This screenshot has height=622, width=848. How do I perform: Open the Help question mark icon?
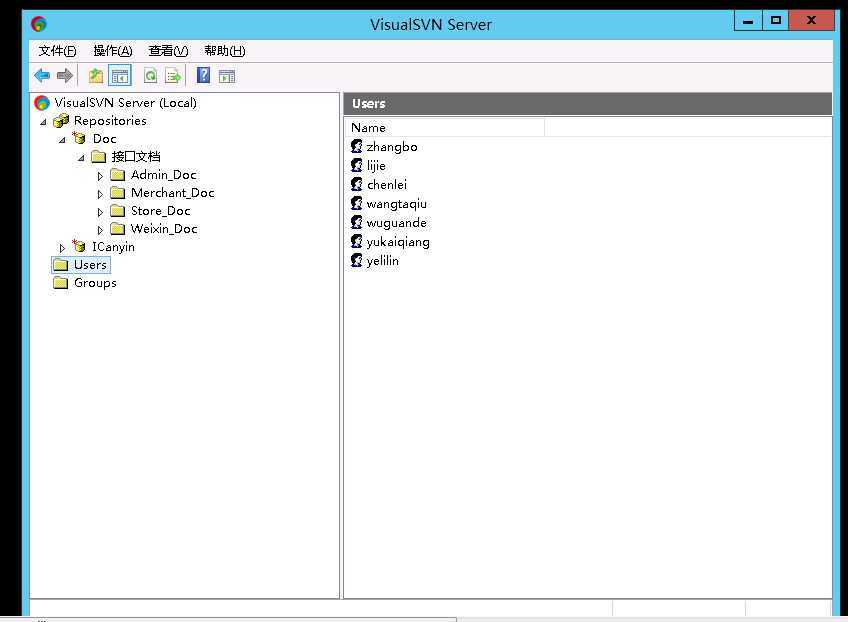click(203, 75)
